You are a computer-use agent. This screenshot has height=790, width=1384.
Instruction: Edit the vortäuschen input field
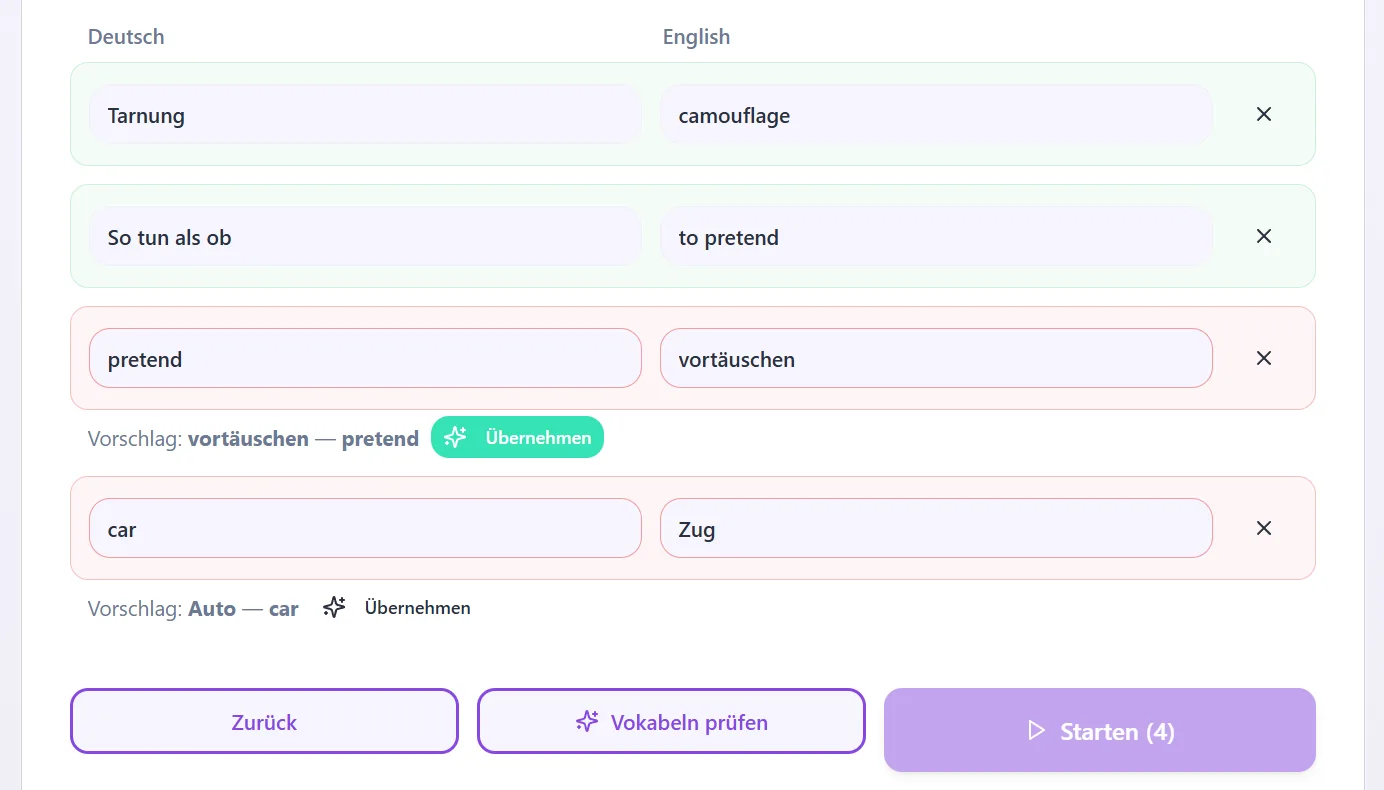(936, 358)
